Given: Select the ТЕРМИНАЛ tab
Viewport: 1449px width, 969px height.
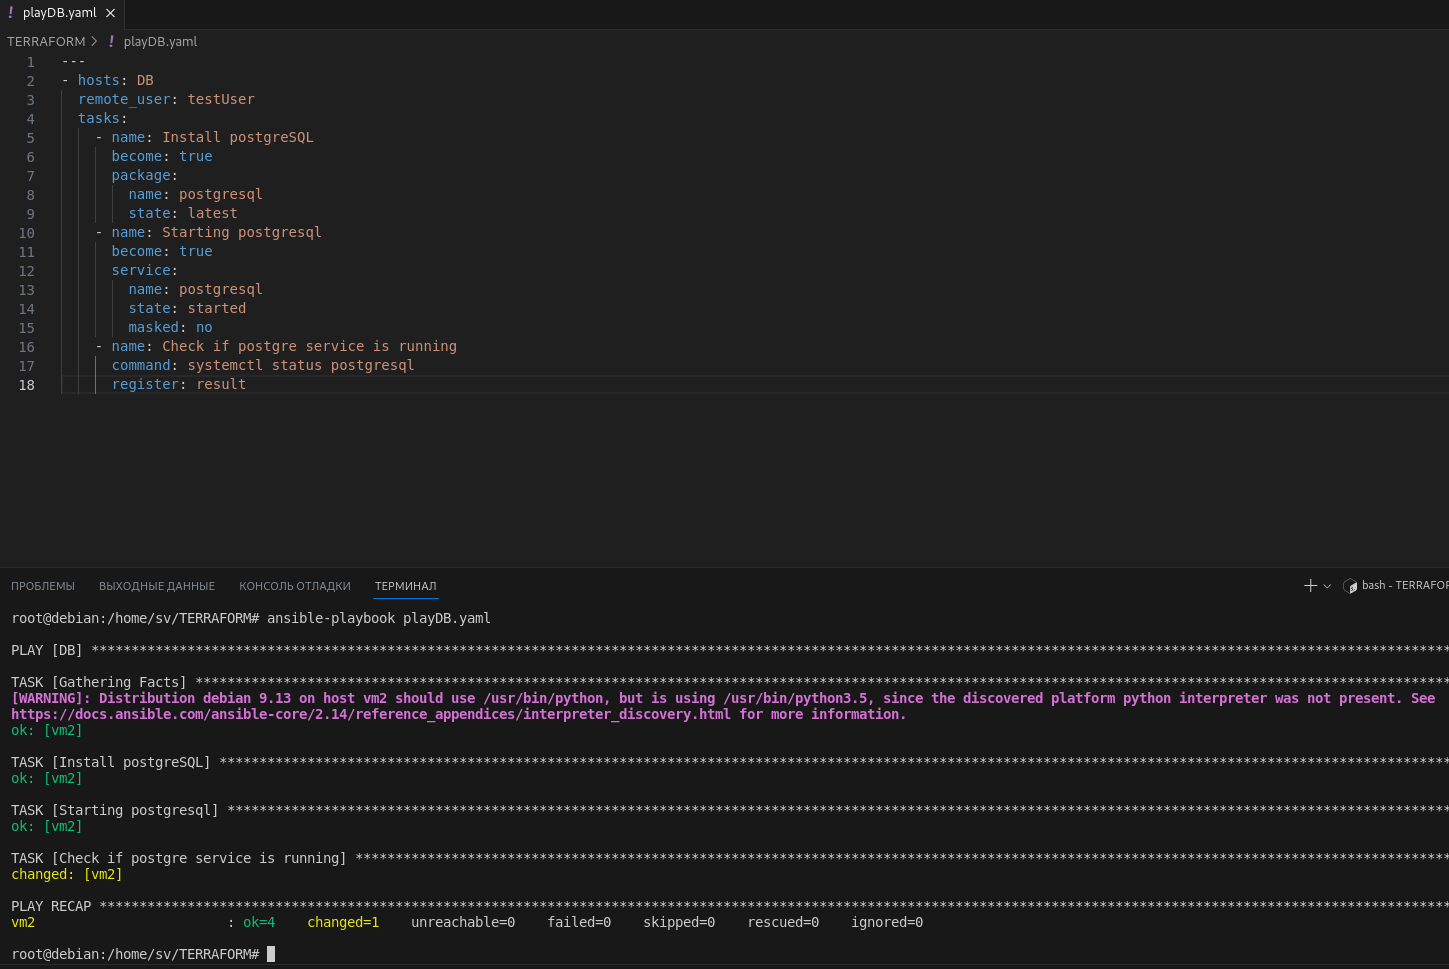Looking at the screenshot, I should 405,586.
